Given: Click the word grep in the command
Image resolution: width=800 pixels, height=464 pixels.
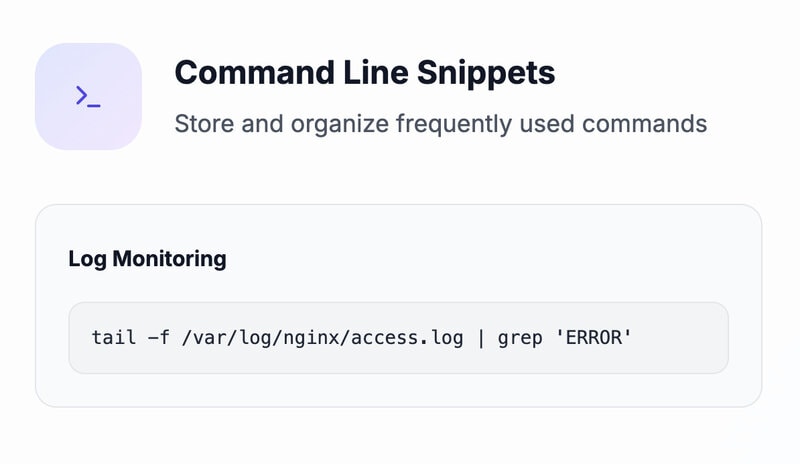Looking at the screenshot, I should [520, 338].
